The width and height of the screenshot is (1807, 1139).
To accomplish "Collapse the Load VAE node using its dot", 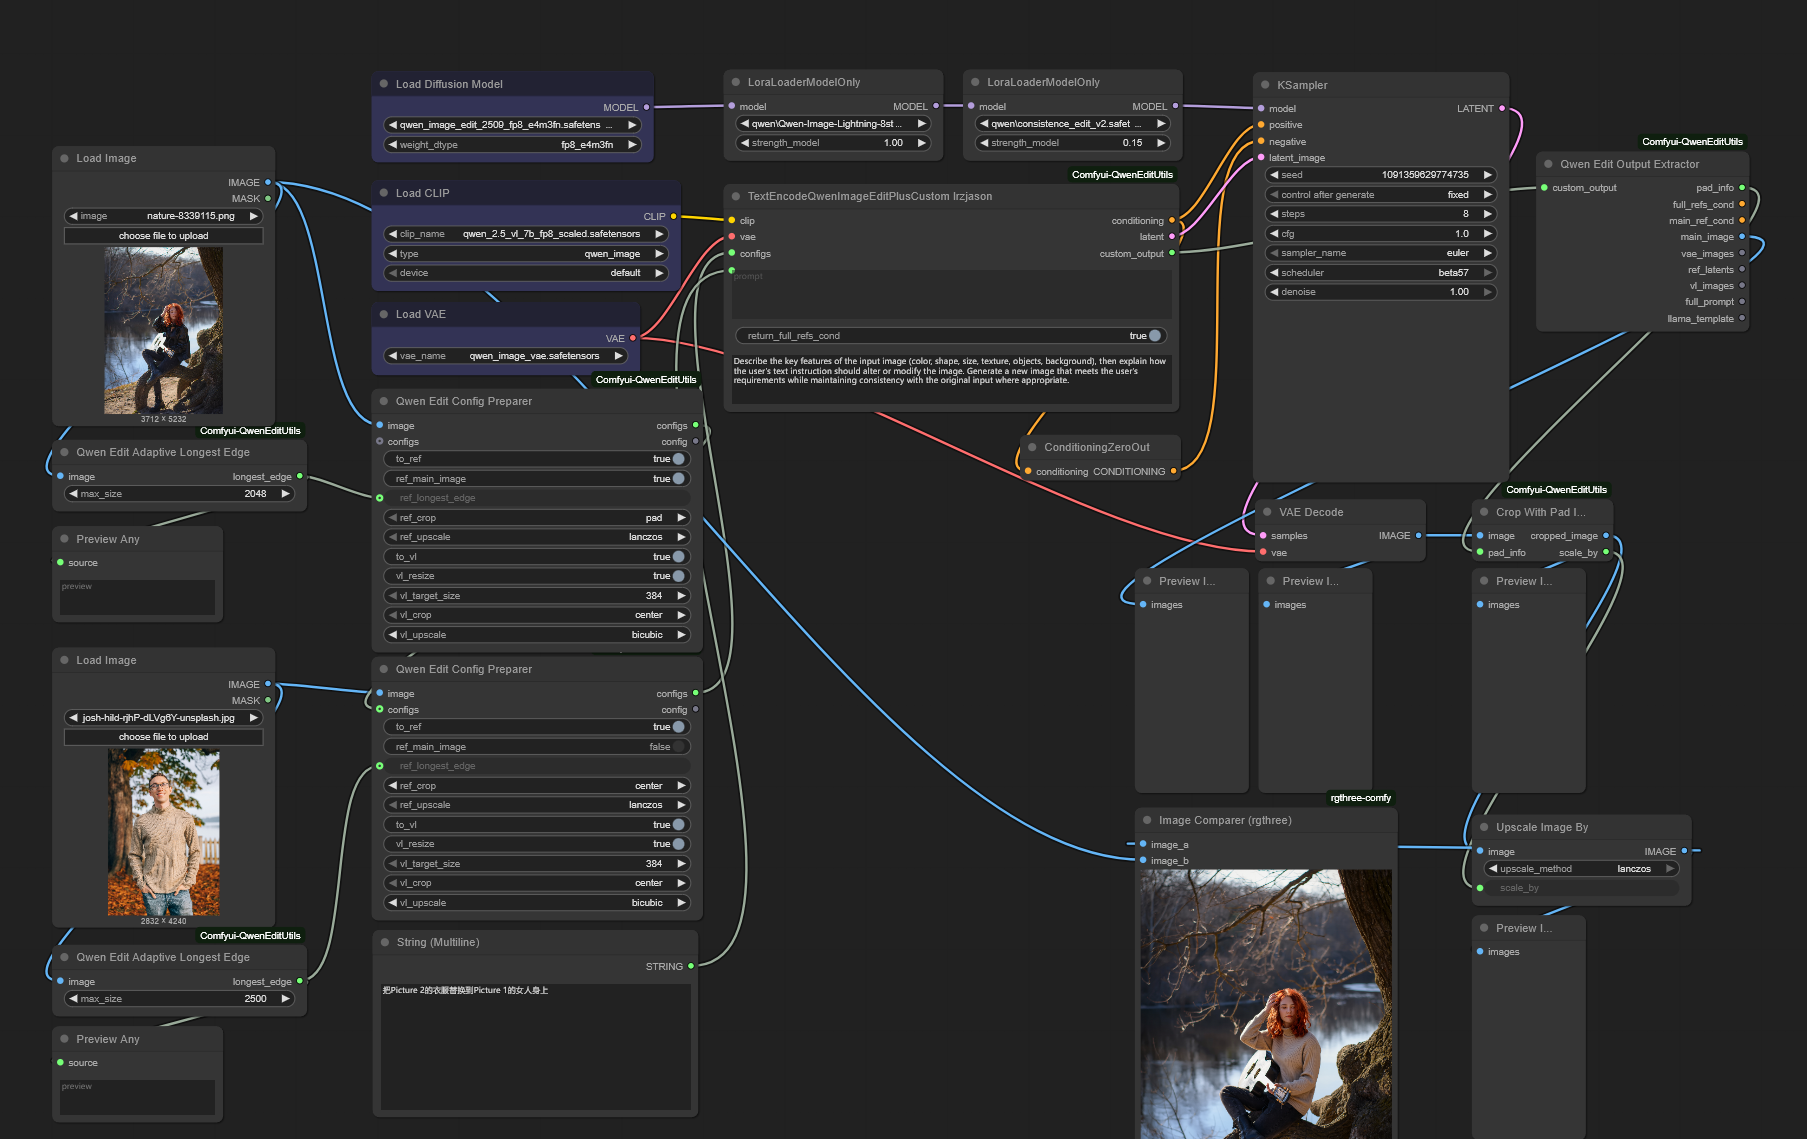I will 384,314.
